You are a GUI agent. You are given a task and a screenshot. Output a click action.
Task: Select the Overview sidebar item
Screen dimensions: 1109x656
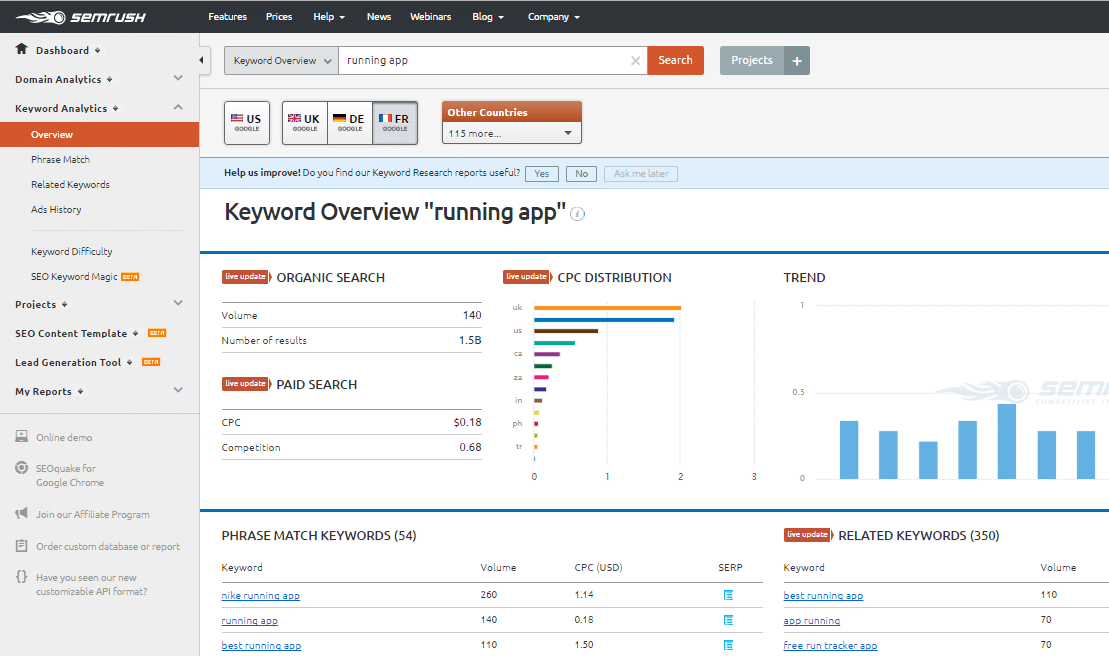pos(100,134)
